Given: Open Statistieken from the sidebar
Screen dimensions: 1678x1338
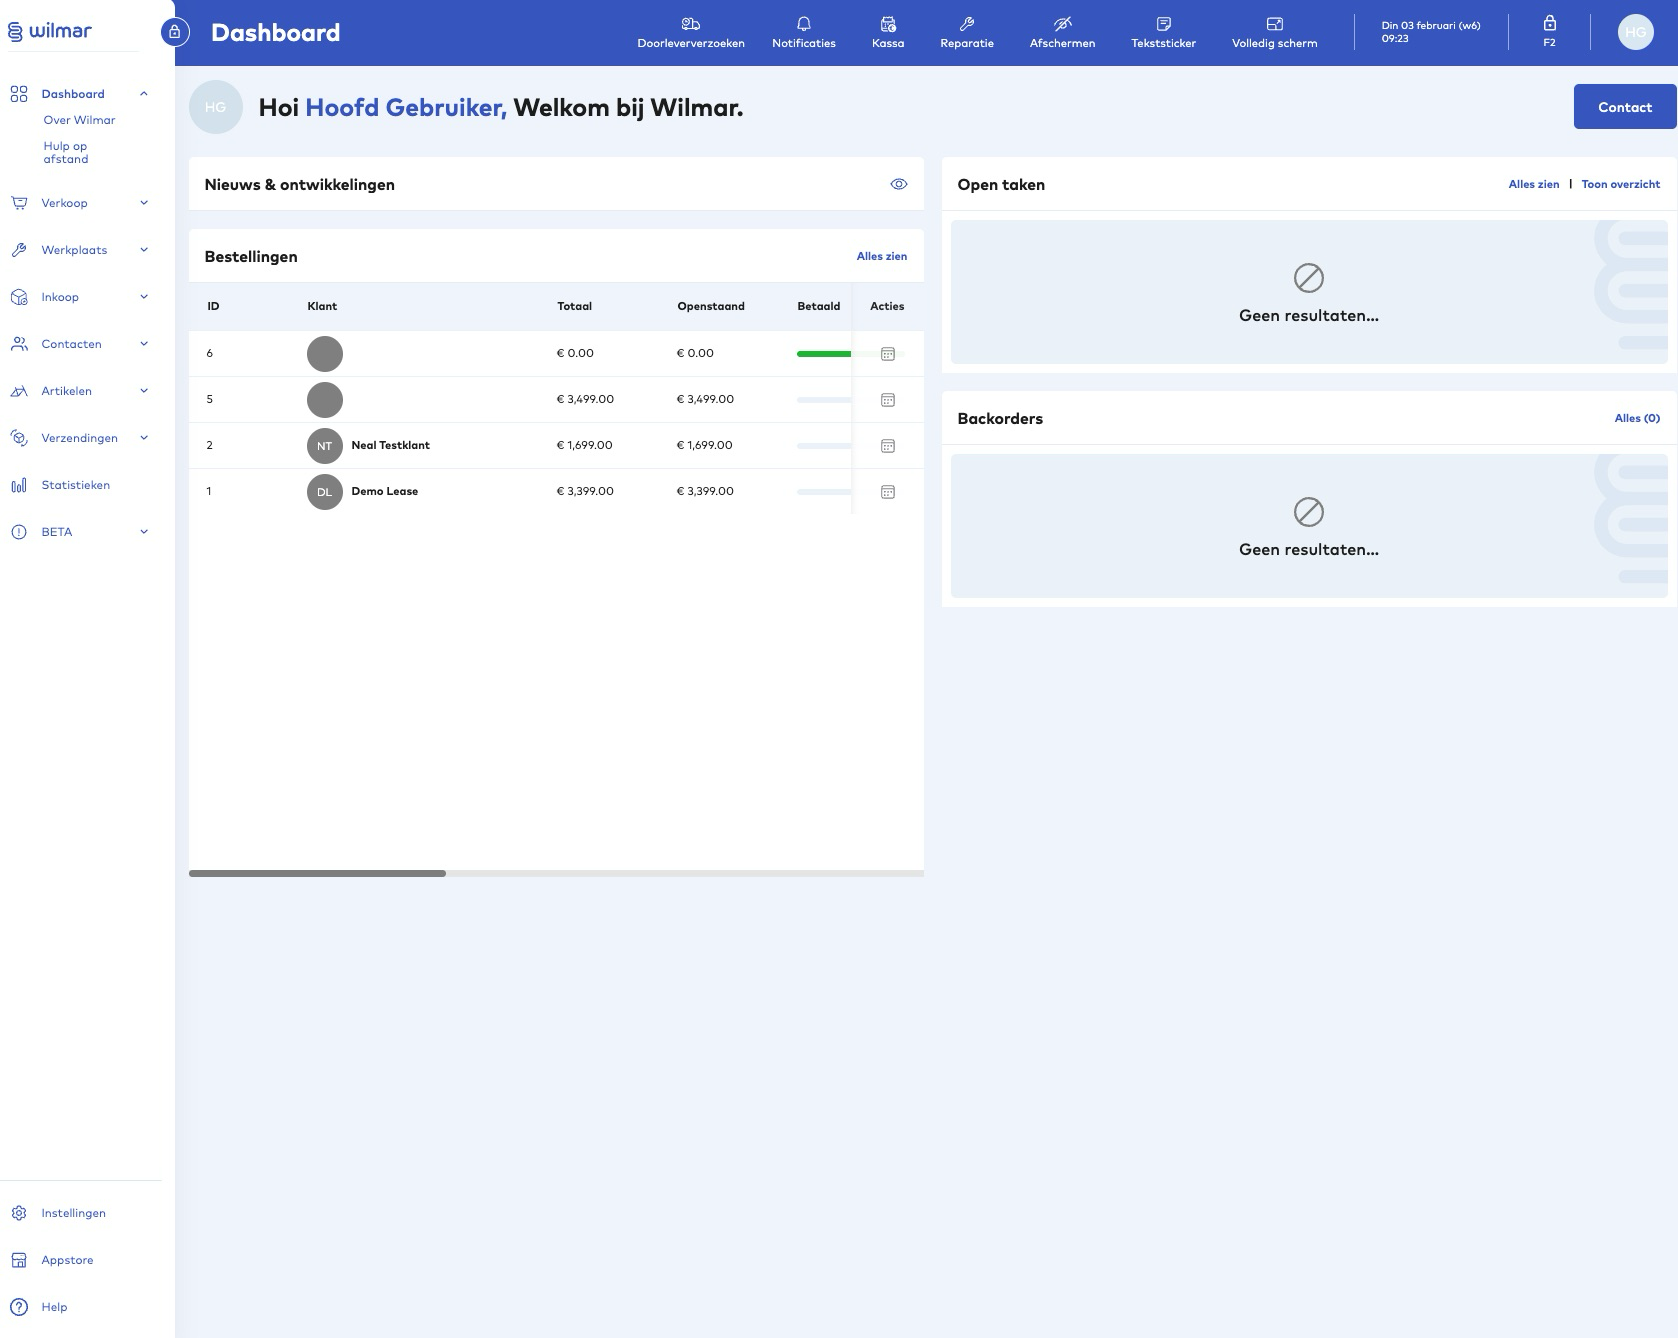Looking at the screenshot, I should tap(75, 485).
